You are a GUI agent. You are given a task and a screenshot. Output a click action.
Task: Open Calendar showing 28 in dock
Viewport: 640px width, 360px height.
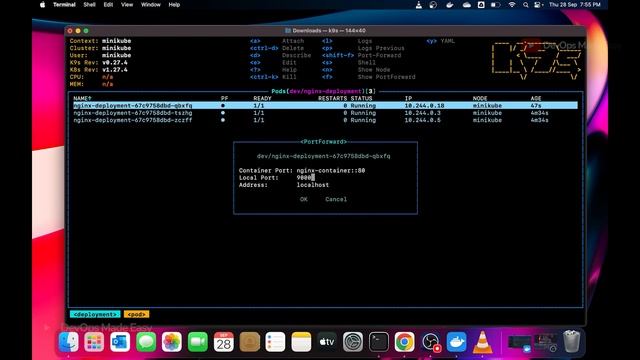click(224, 342)
